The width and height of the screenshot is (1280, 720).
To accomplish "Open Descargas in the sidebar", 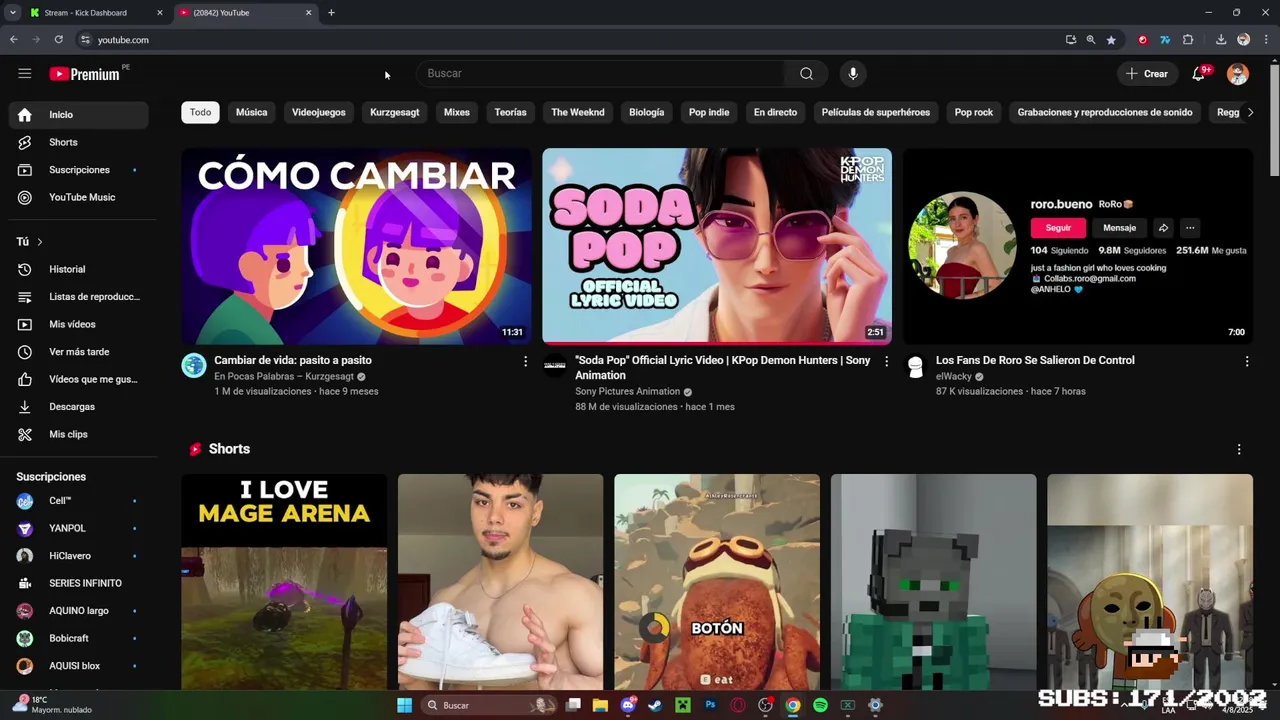I will click(x=78, y=407).
